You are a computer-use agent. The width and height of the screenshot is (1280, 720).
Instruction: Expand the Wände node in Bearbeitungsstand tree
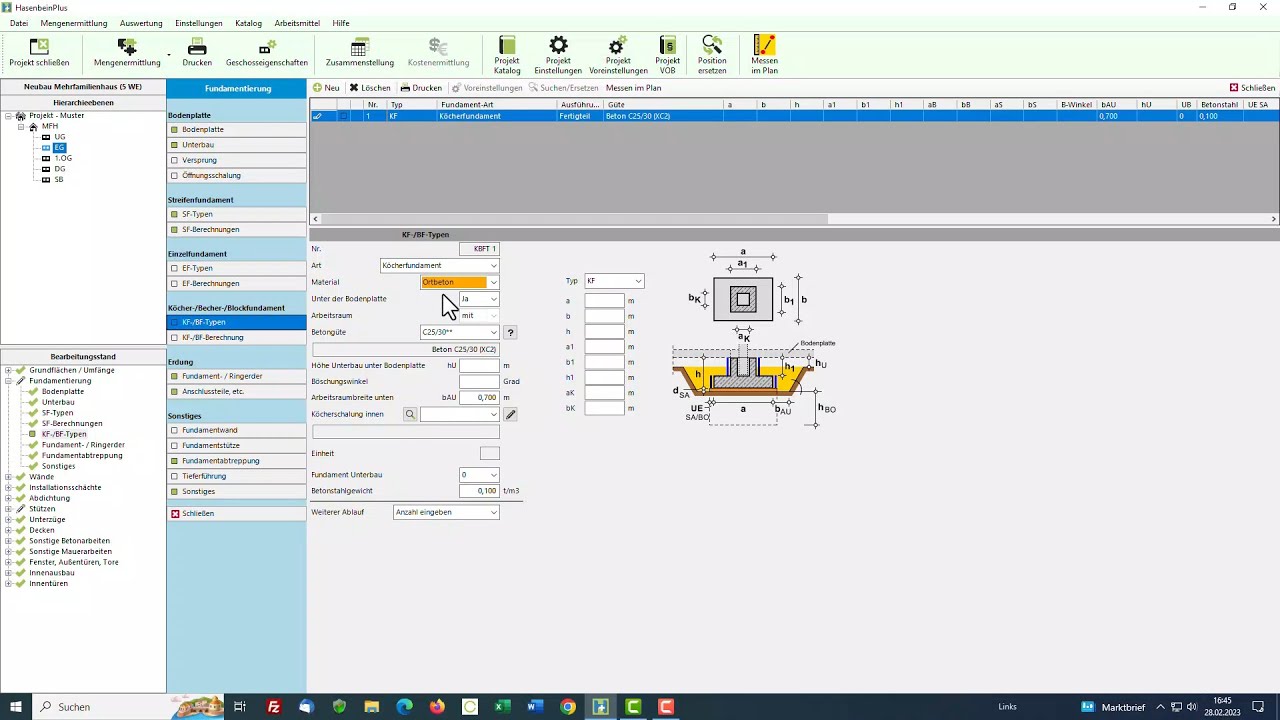(8, 477)
